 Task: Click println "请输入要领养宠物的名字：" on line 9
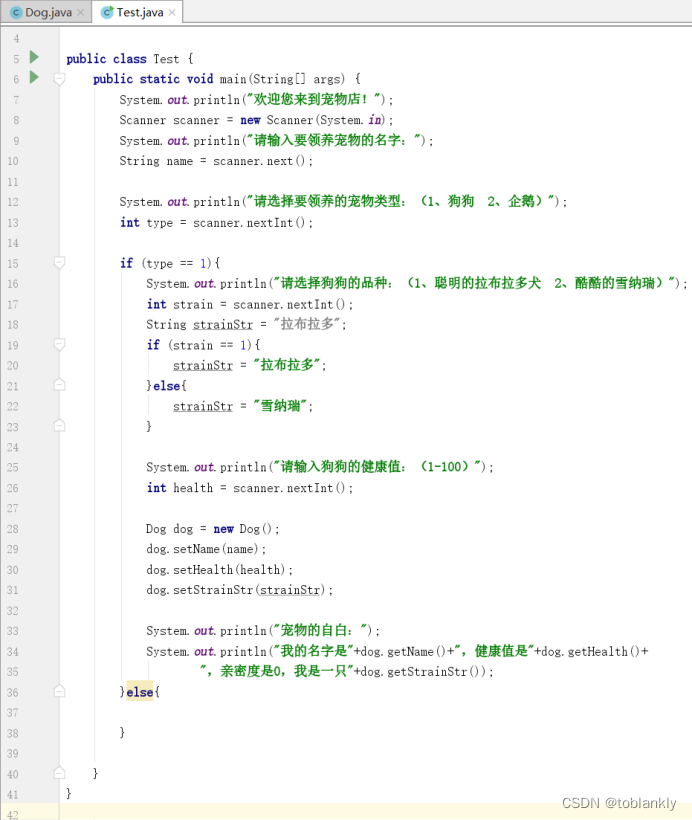tap(276, 141)
